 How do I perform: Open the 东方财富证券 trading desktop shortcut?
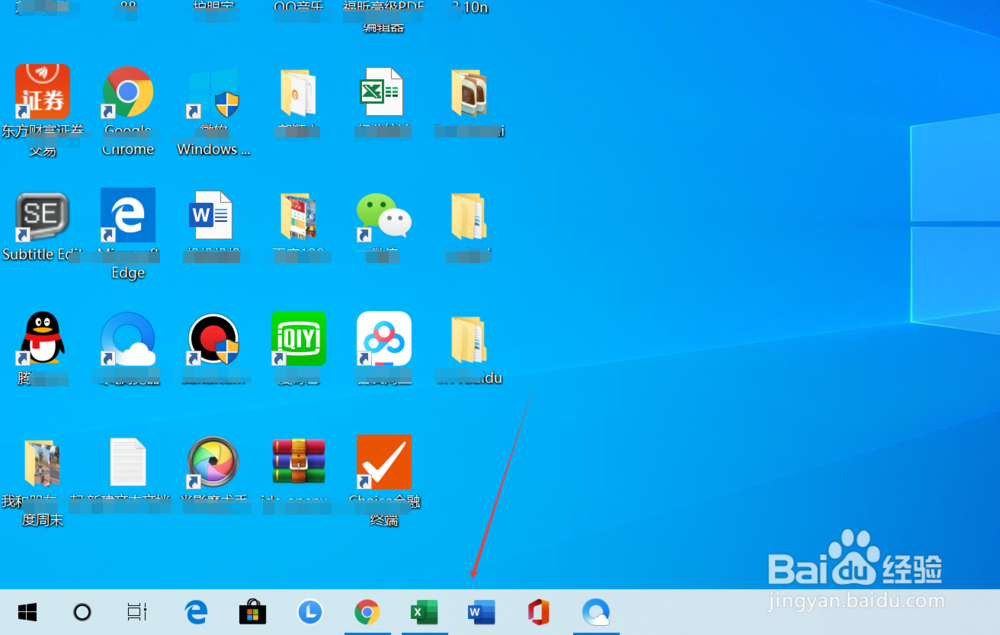(x=42, y=91)
